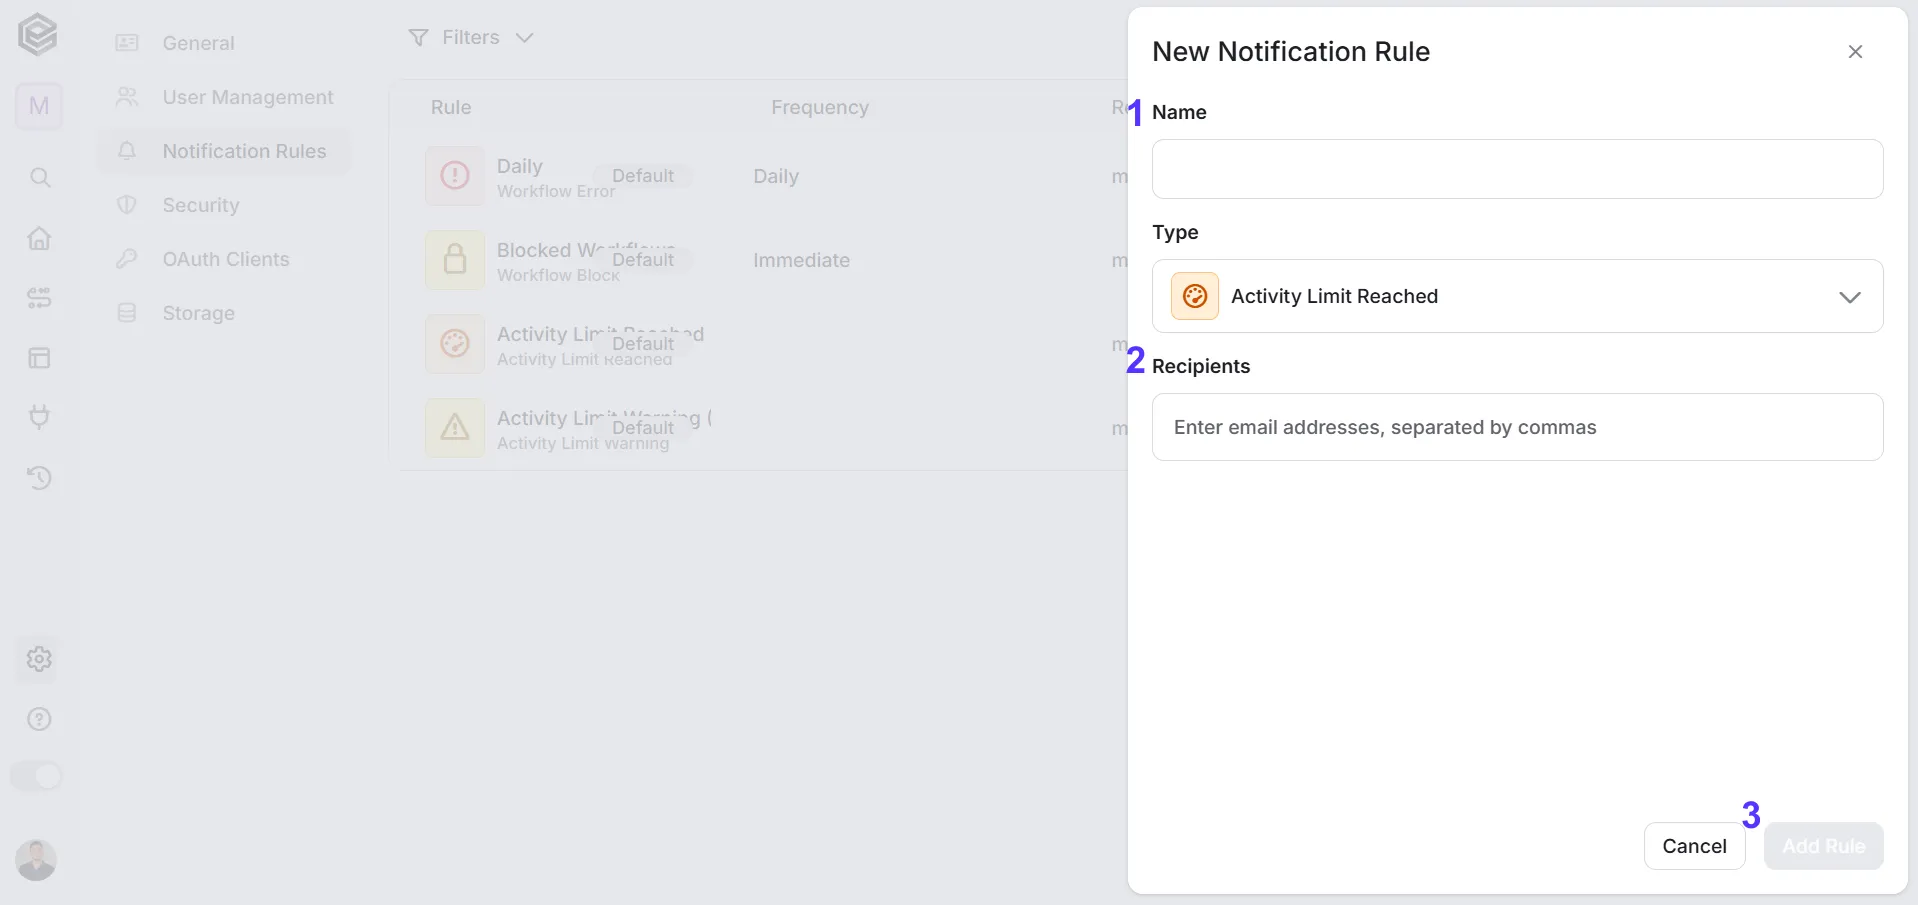Viewport: 1918px width, 905px height.
Task: Open the help question mark icon
Action: (39, 719)
